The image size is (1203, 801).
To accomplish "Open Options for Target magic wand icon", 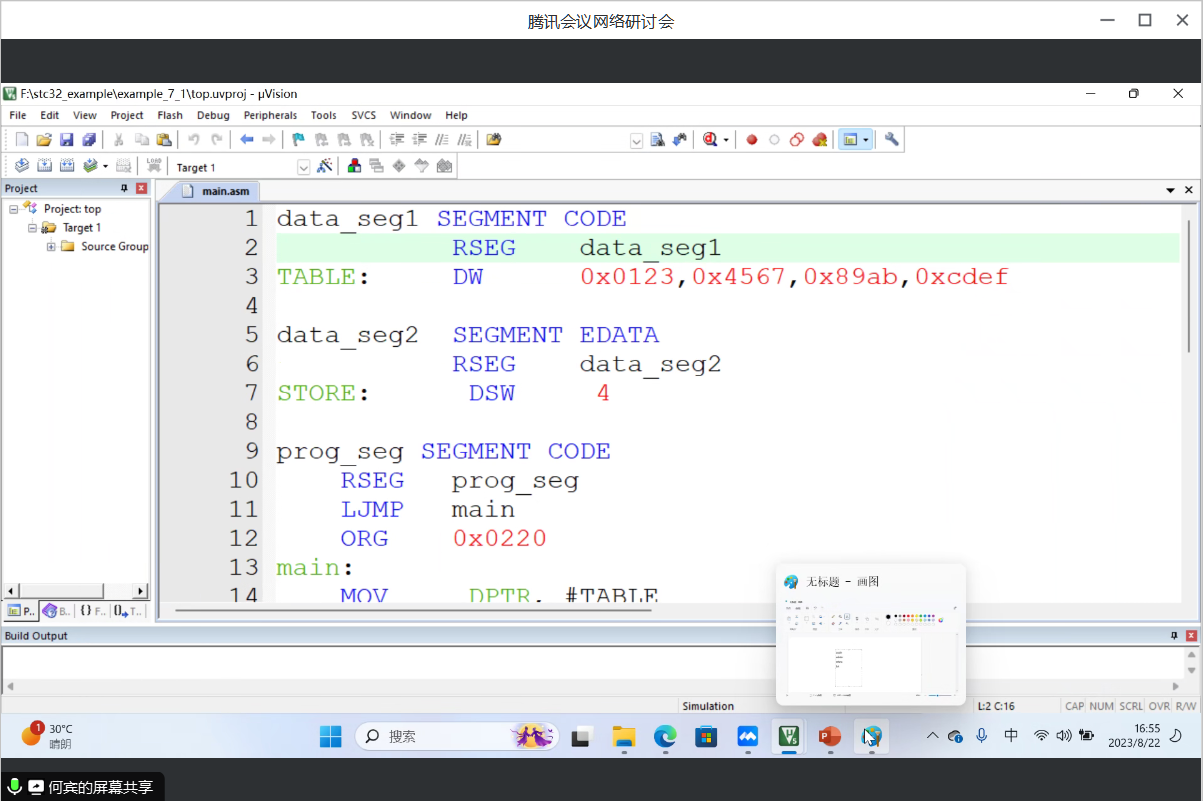I will (x=324, y=166).
